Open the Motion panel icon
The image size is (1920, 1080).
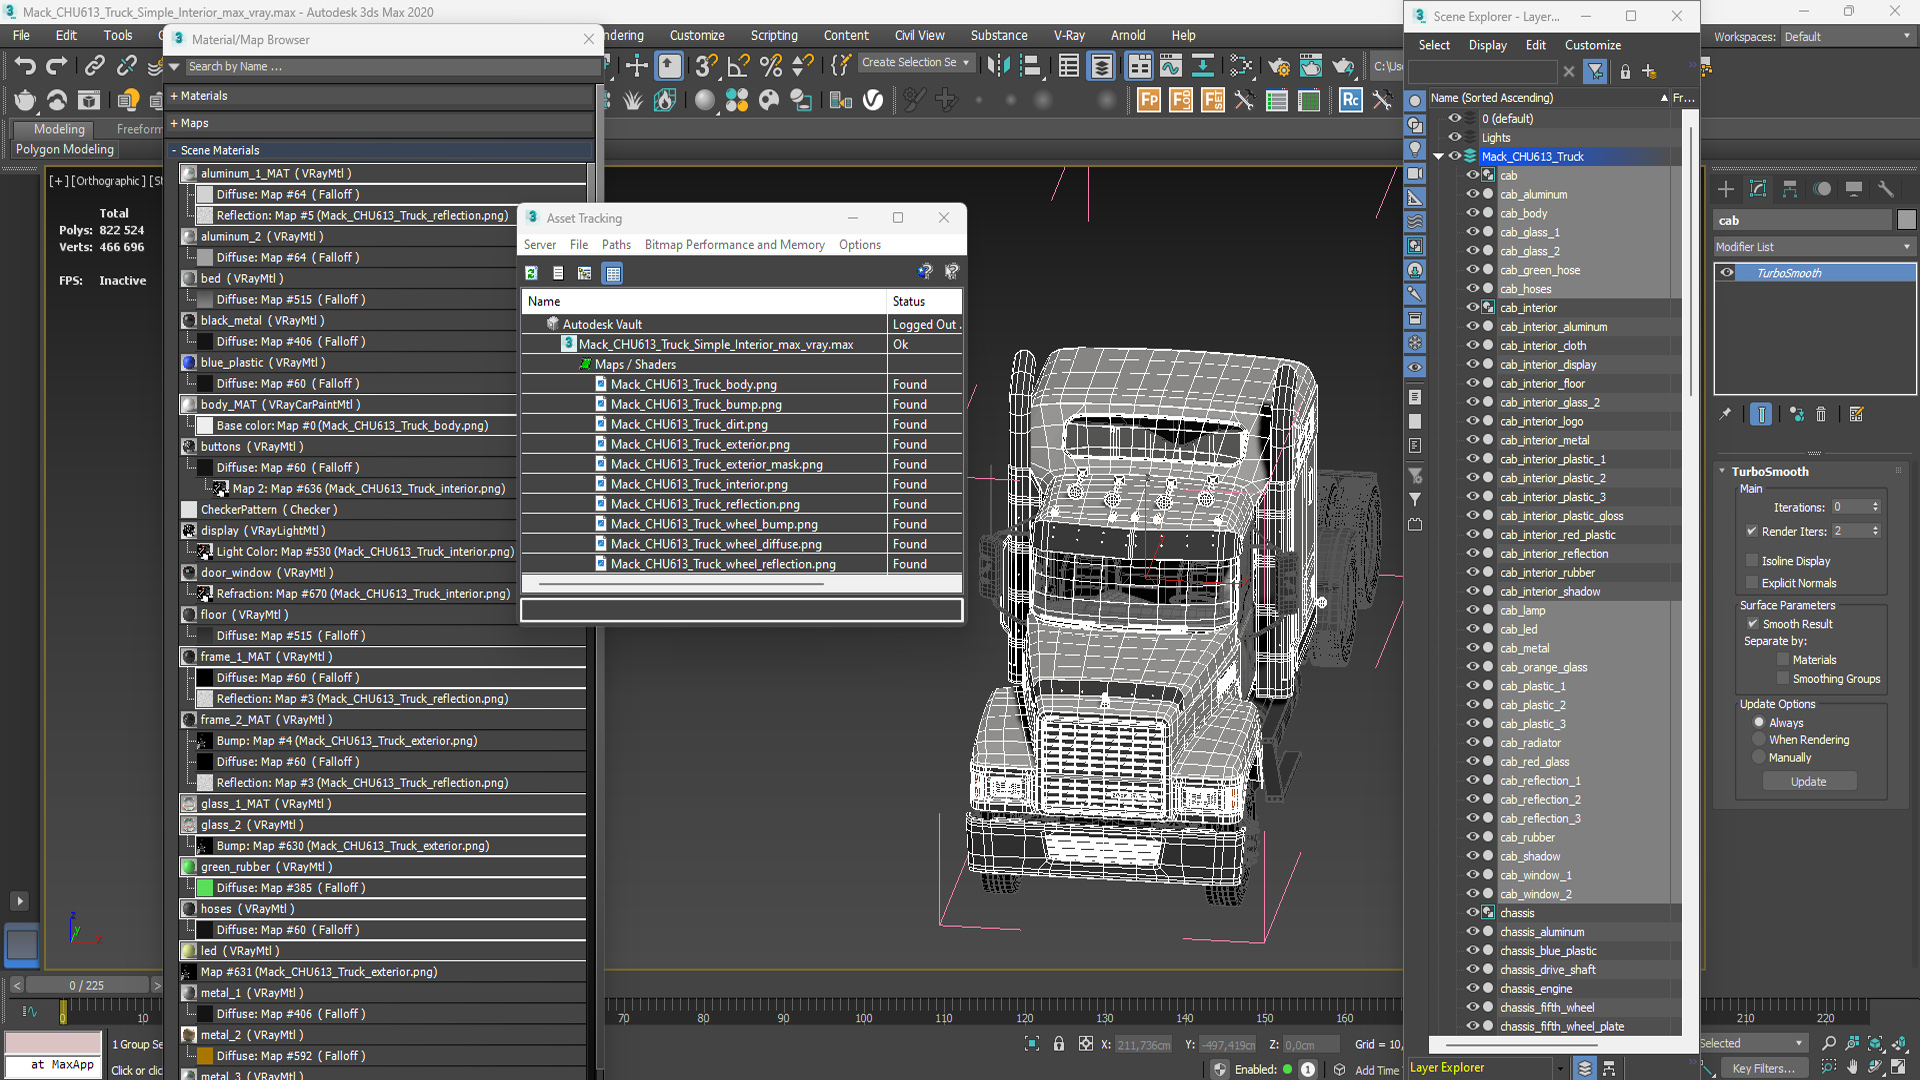[x=1822, y=189]
